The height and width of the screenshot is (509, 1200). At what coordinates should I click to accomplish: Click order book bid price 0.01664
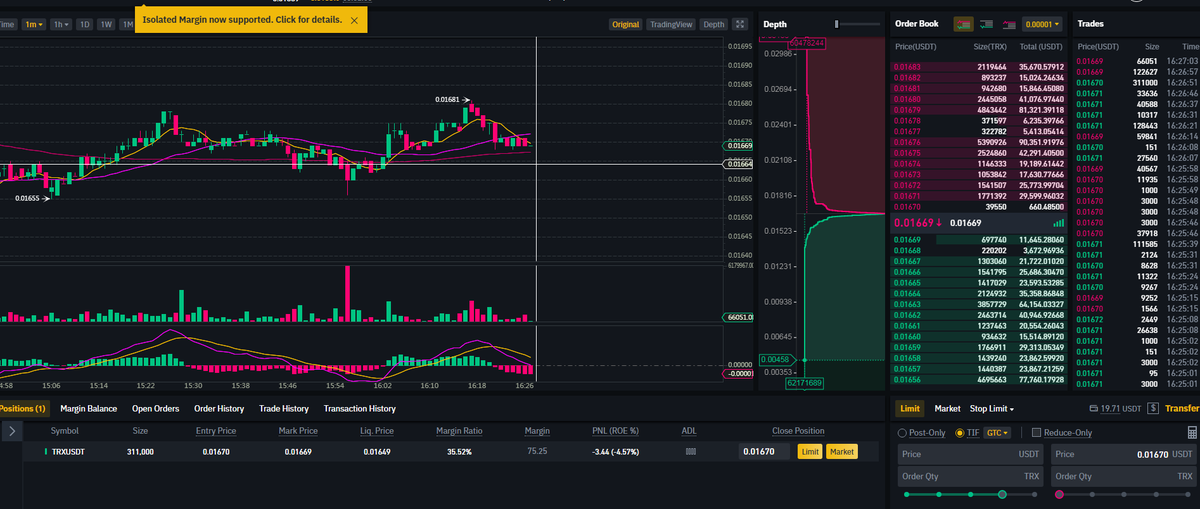[x=908, y=293]
